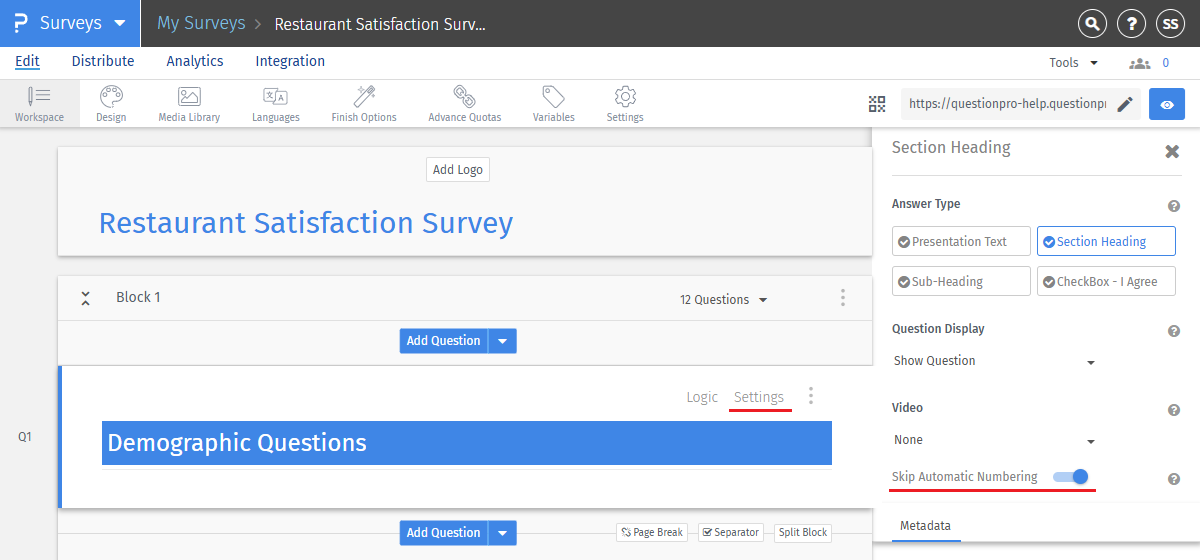
Task: Open Show Question display dropdown
Action: tap(995, 361)
